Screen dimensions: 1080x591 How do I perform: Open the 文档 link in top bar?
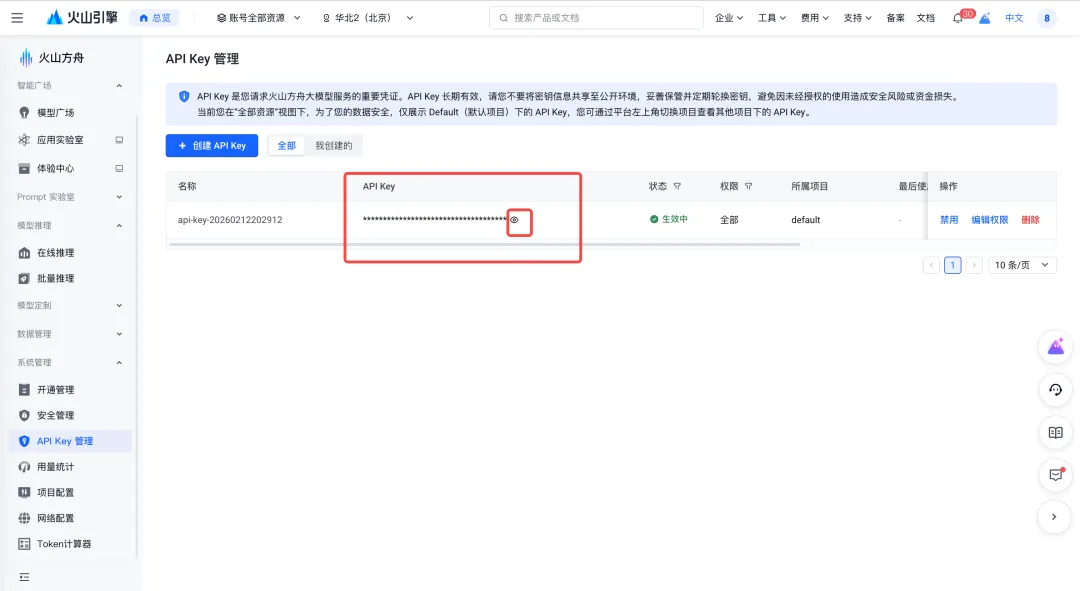[926, 18]
